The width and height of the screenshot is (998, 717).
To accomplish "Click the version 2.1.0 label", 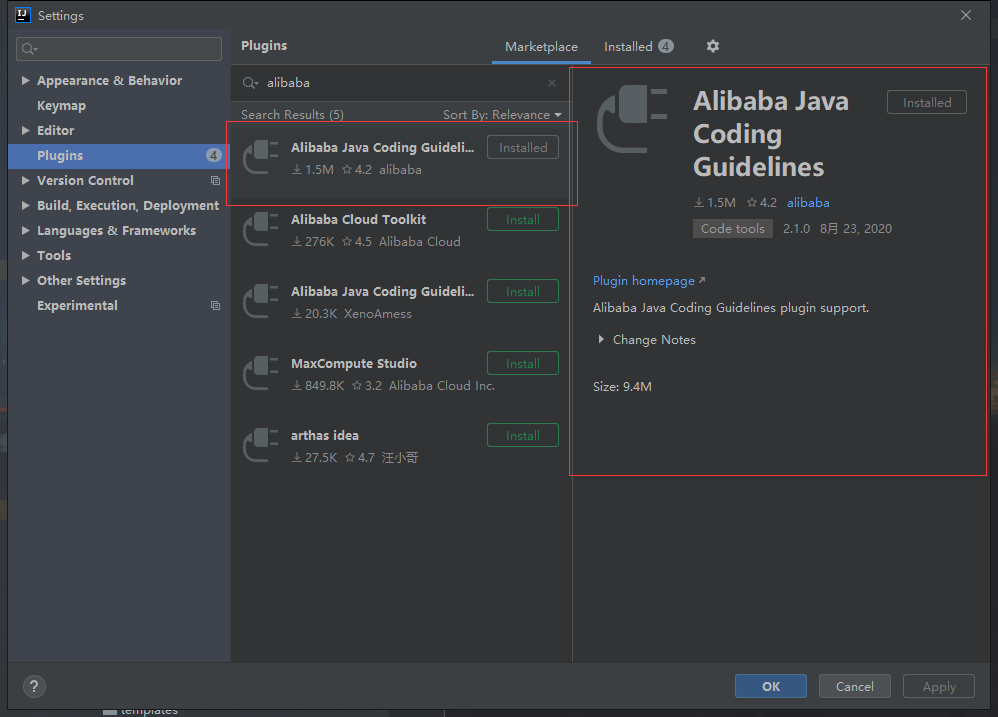I will coord(796,228).
